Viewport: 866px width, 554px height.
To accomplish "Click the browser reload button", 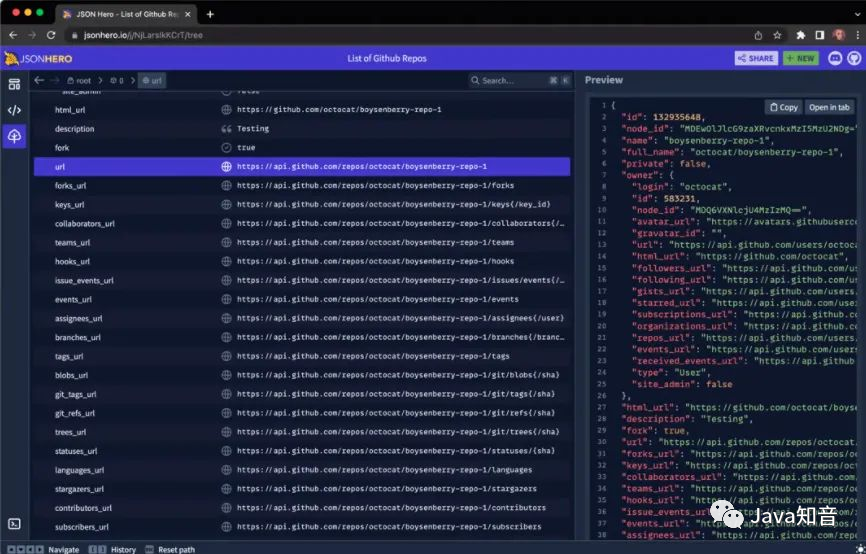I will (x=51, y=35).
